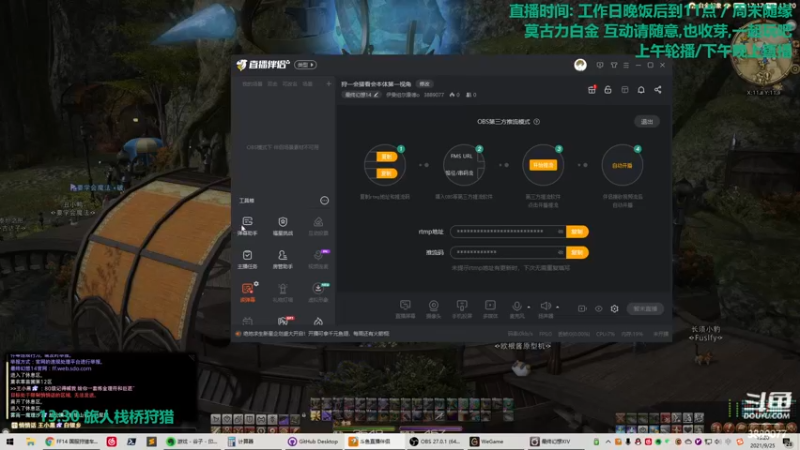Mute the speaker icon
Viewport: 800px width, 450px height.
point(545,306)
